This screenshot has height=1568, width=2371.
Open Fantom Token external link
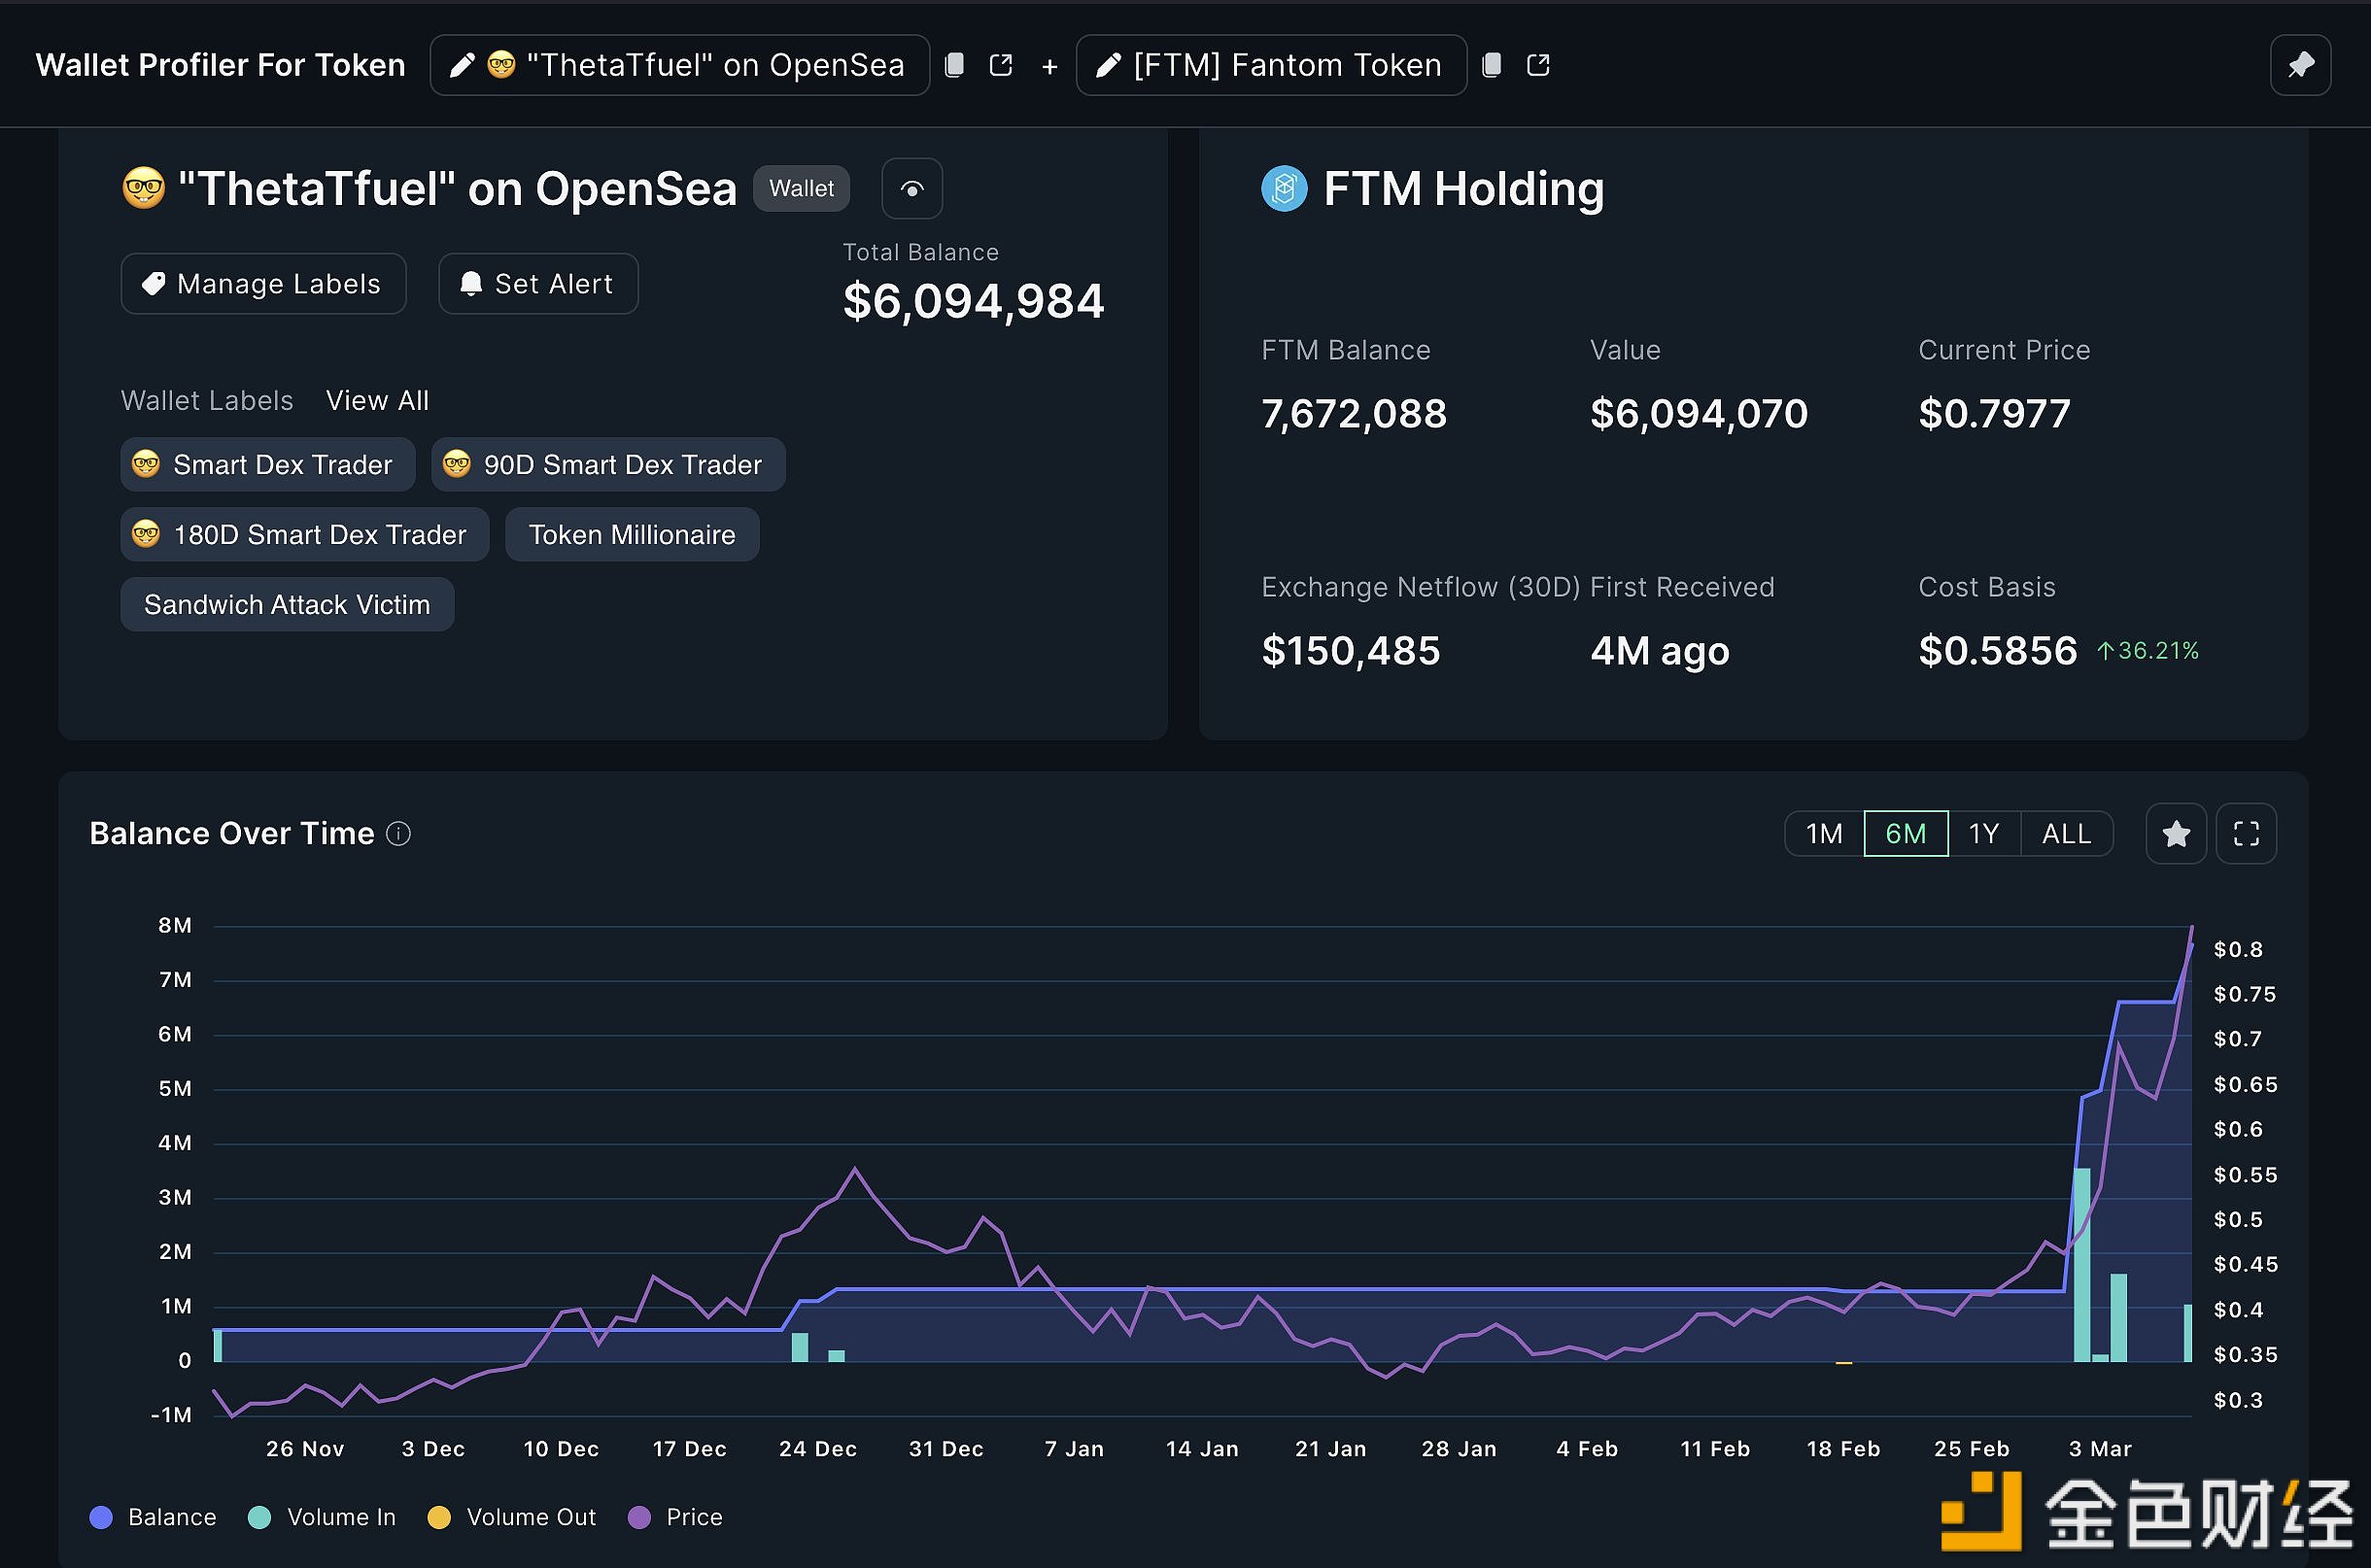(x=1538, y=65)
